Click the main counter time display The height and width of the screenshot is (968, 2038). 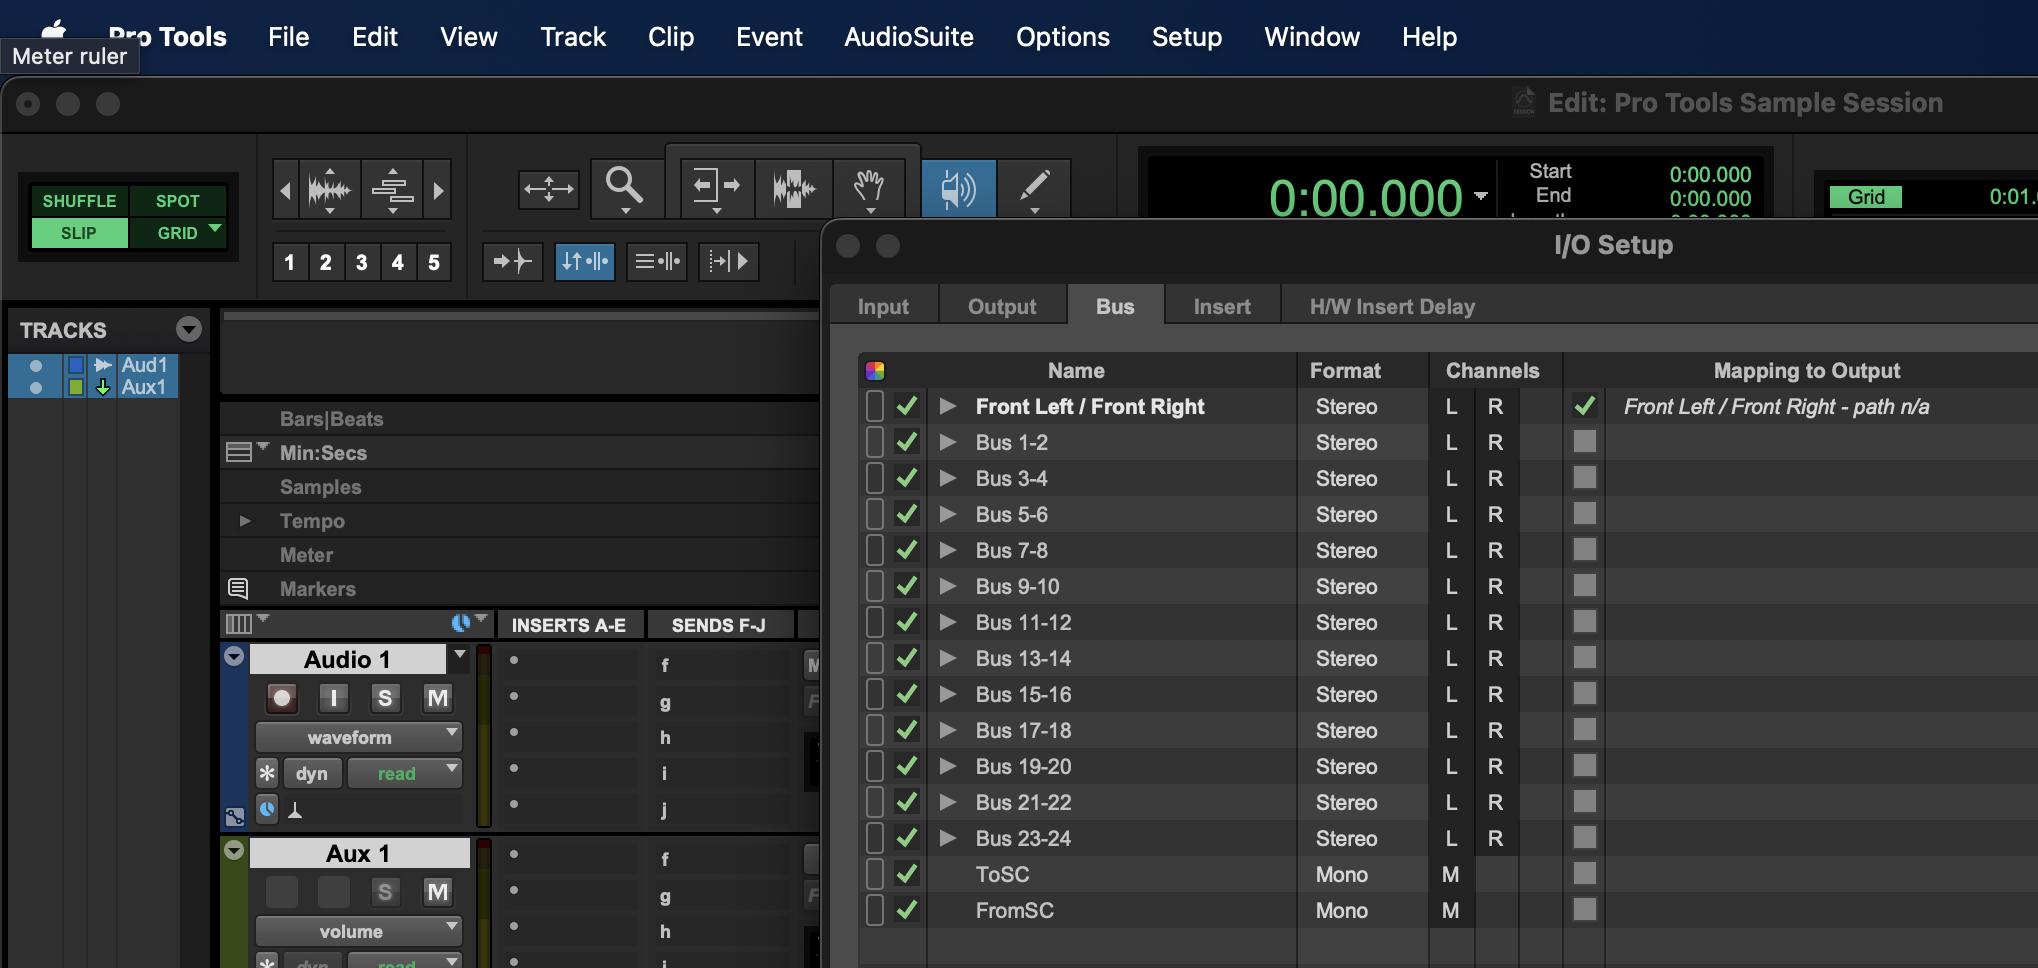click(1365, 197)
